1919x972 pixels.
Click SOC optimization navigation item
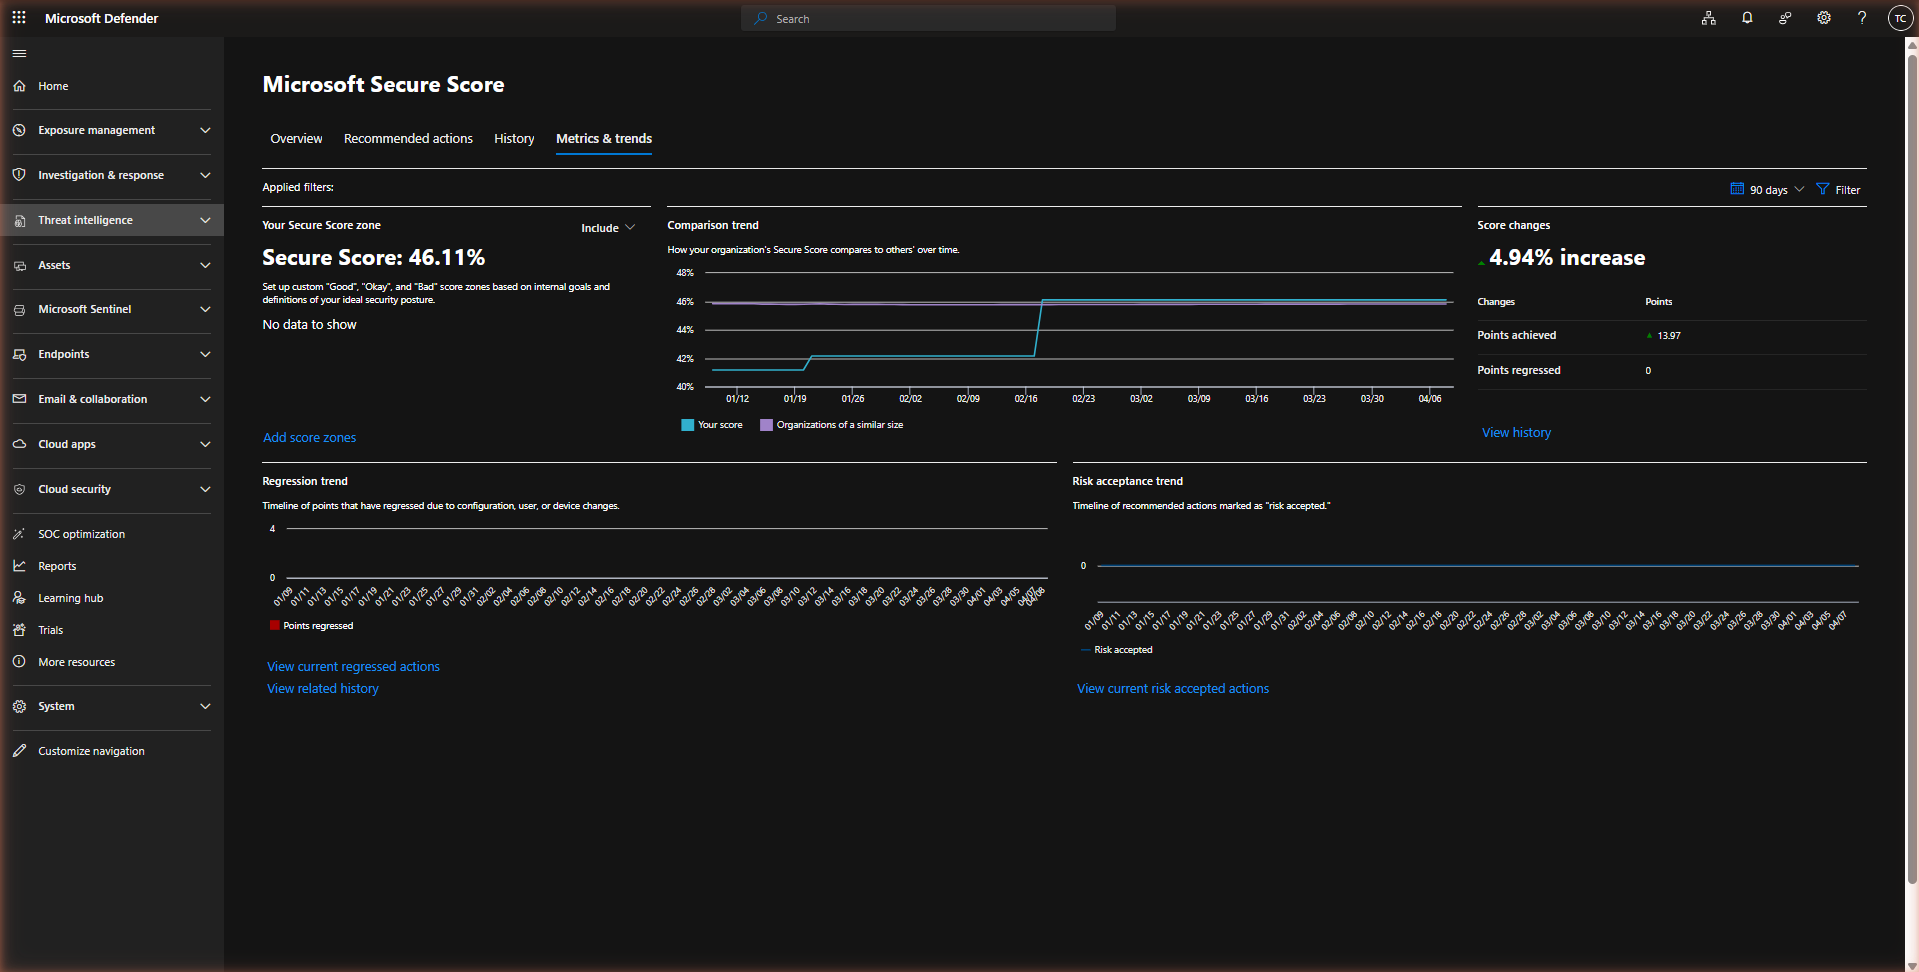click(112, 534)
